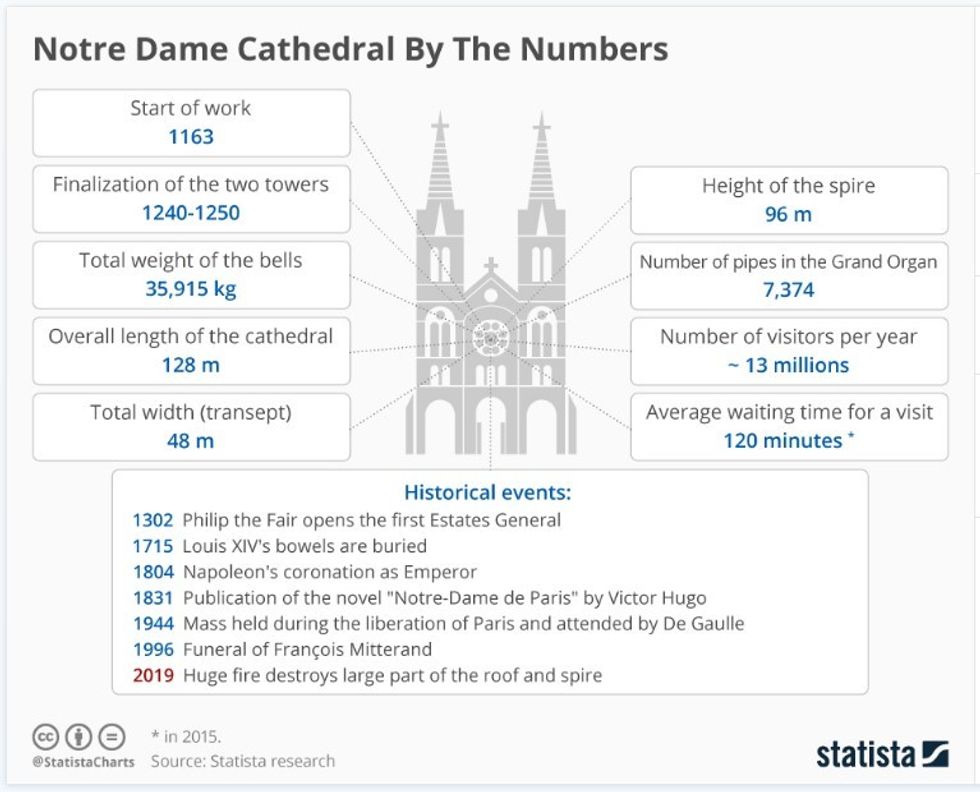
Task: Click the @StatistaCharts handle
Action: [x=84, y=762]
